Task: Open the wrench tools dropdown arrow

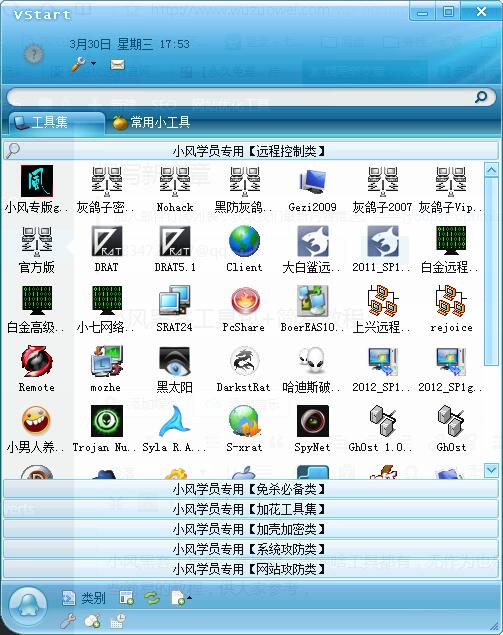Action: (94, 64)
